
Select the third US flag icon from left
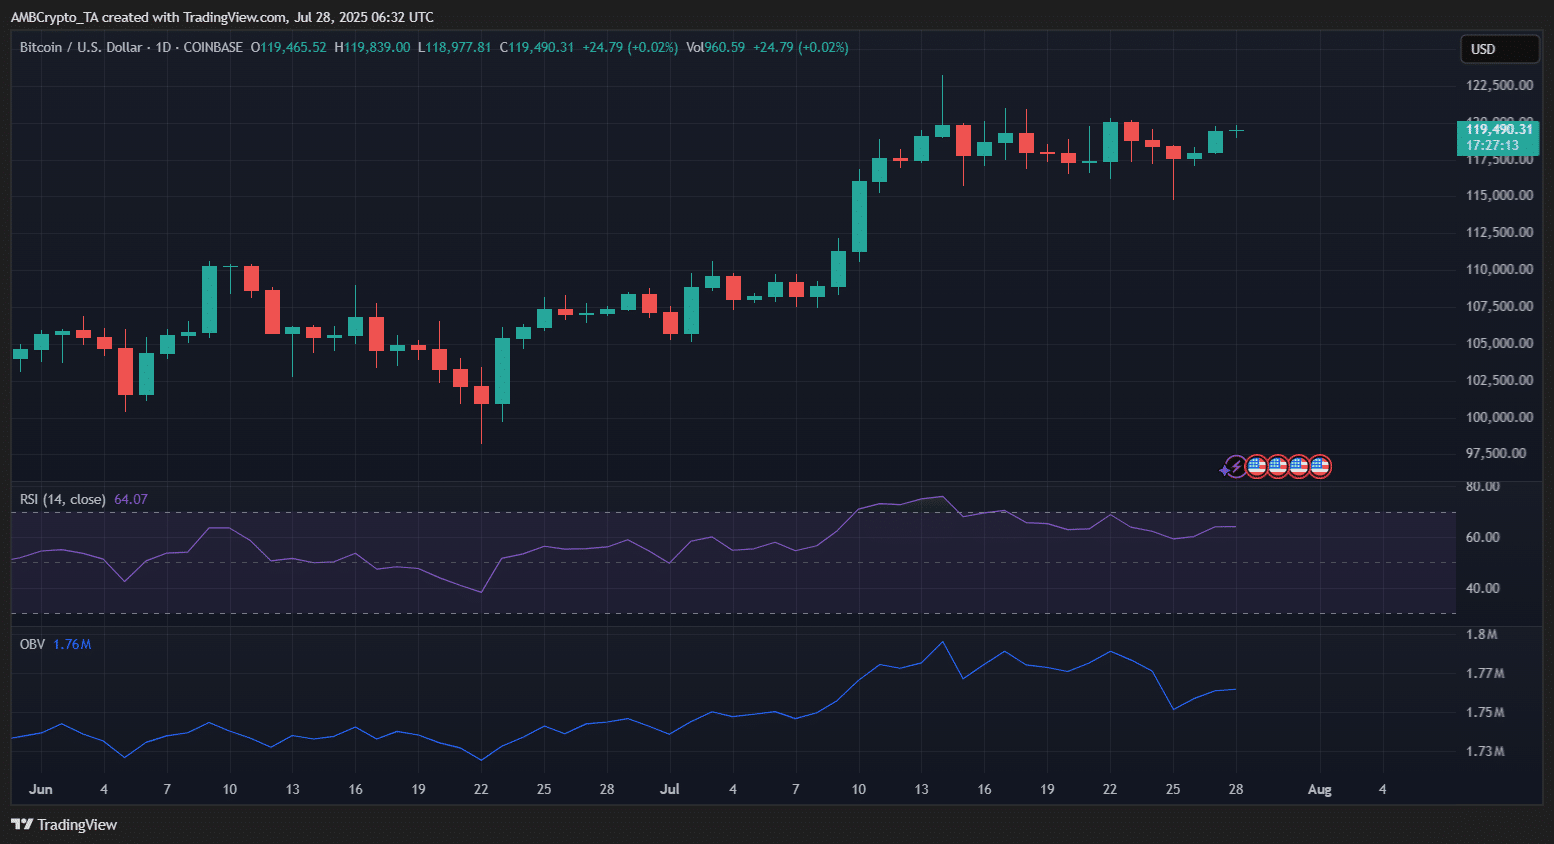coord(1299,466)
